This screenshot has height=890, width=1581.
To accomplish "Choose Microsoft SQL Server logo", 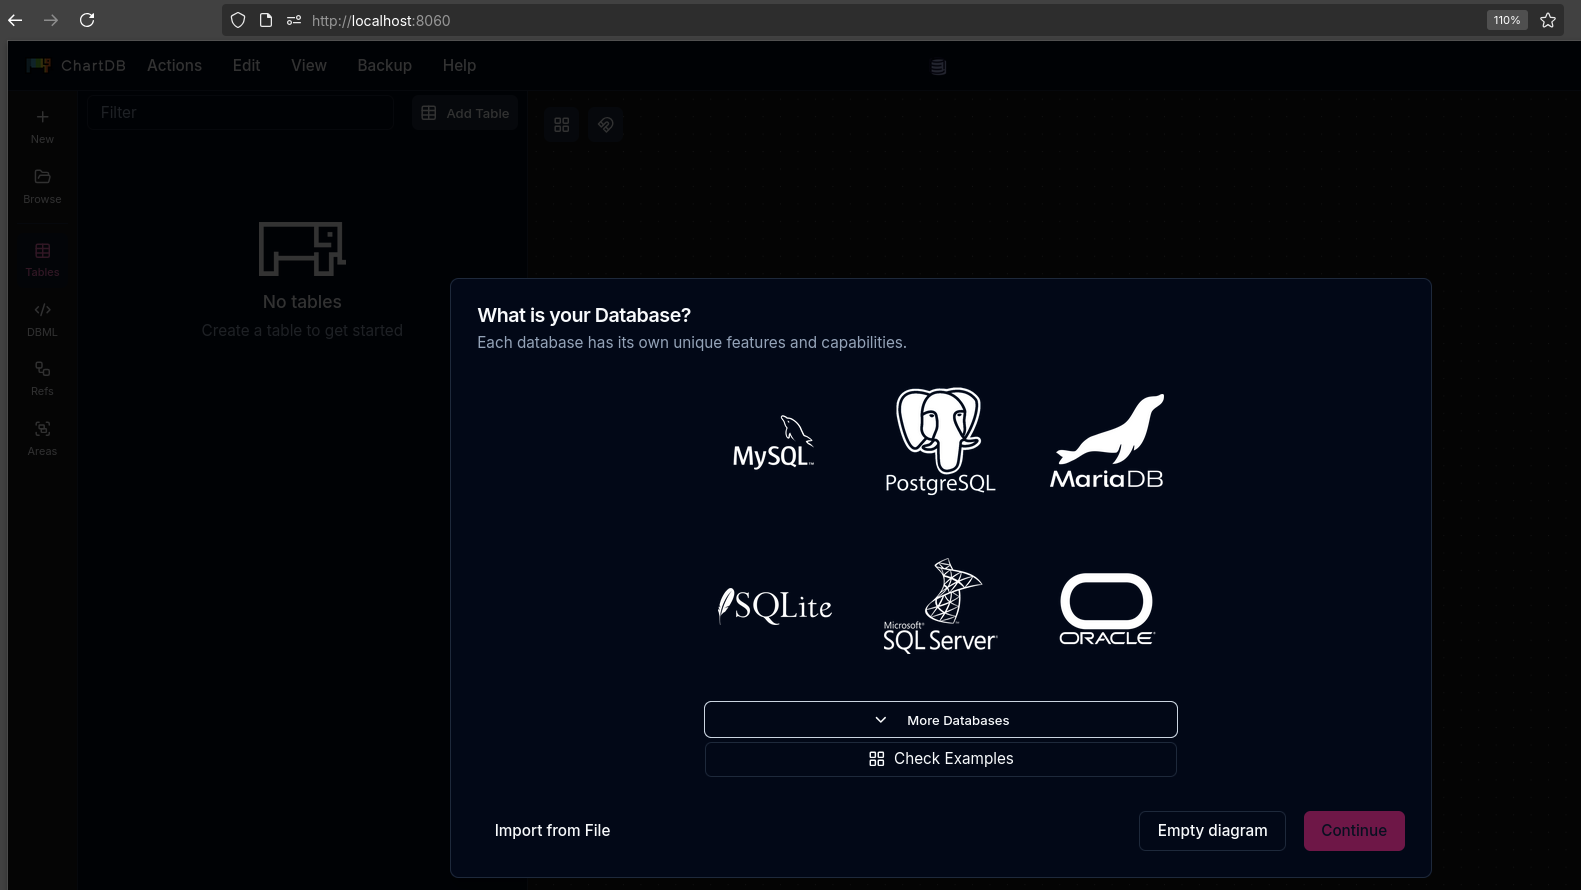I will pos(940,606).
